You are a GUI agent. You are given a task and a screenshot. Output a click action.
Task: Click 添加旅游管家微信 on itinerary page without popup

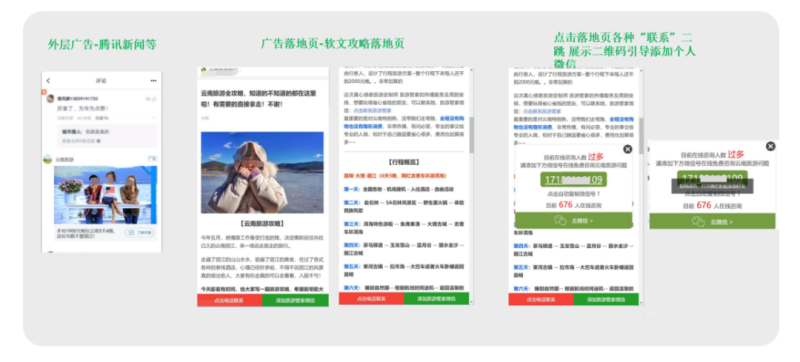(x=436, y=299)
